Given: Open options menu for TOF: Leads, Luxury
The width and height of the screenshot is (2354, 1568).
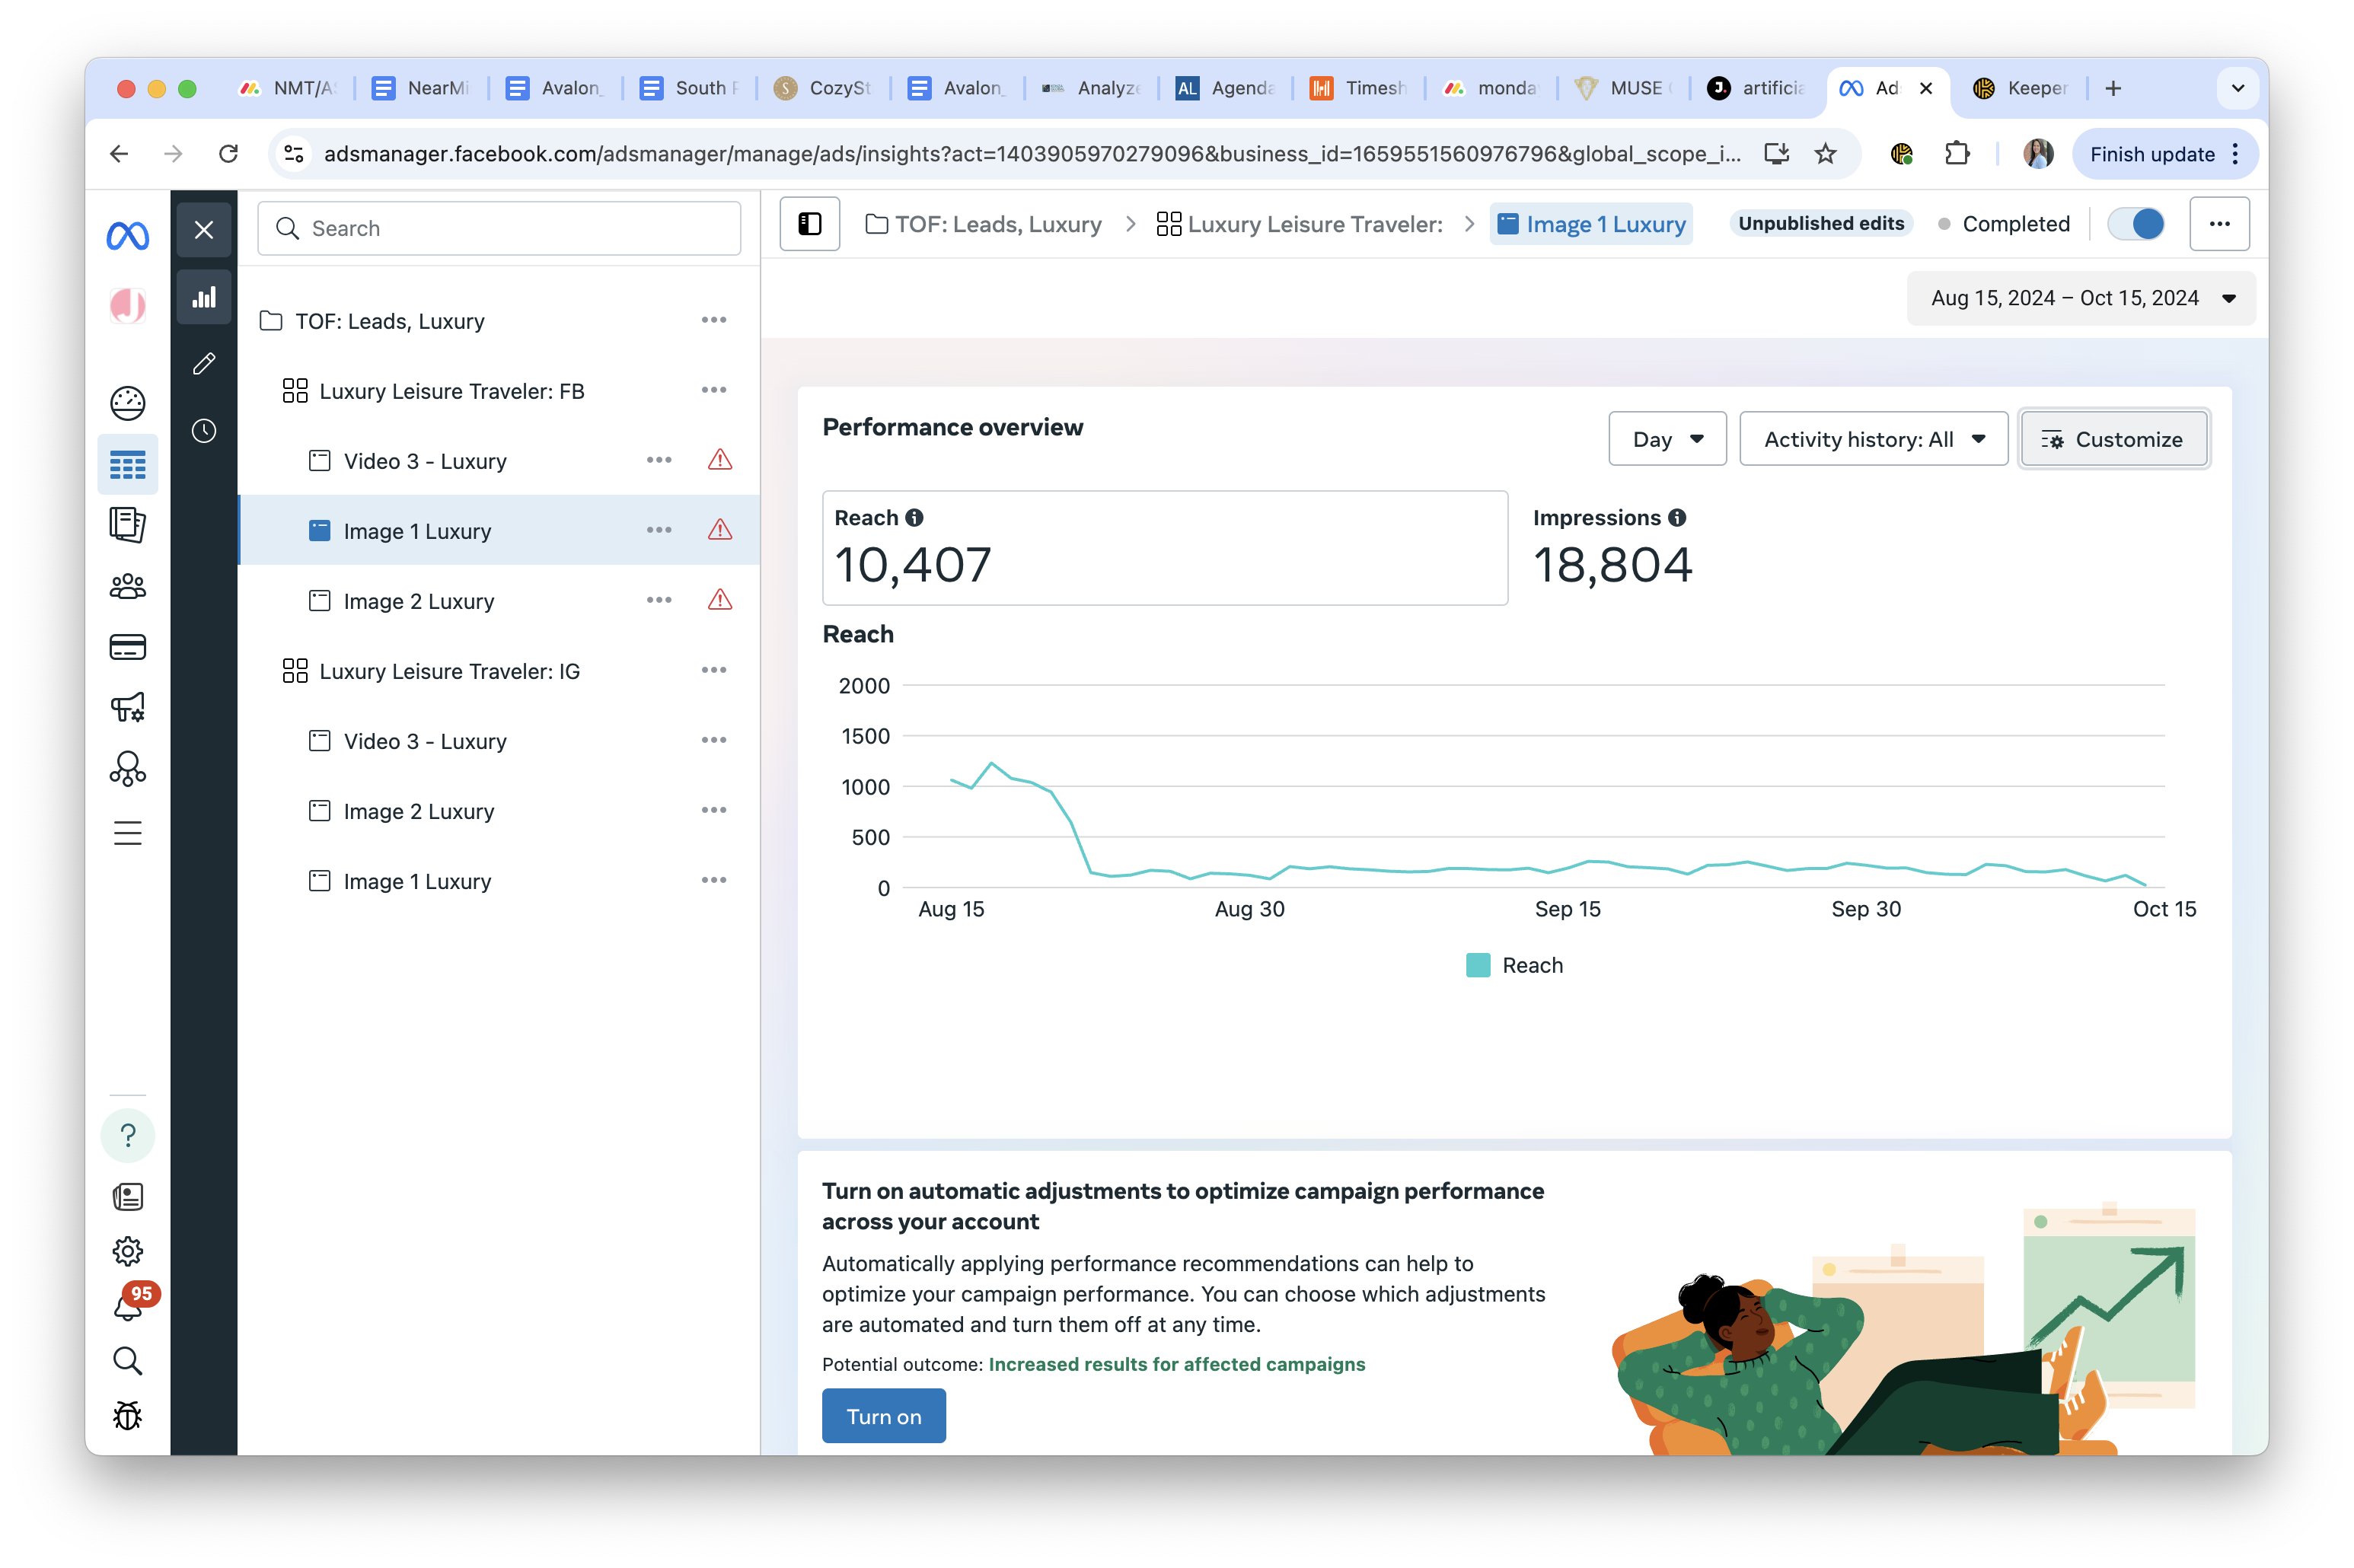Looking at the screenshot, I should click(x=714, y=320).
